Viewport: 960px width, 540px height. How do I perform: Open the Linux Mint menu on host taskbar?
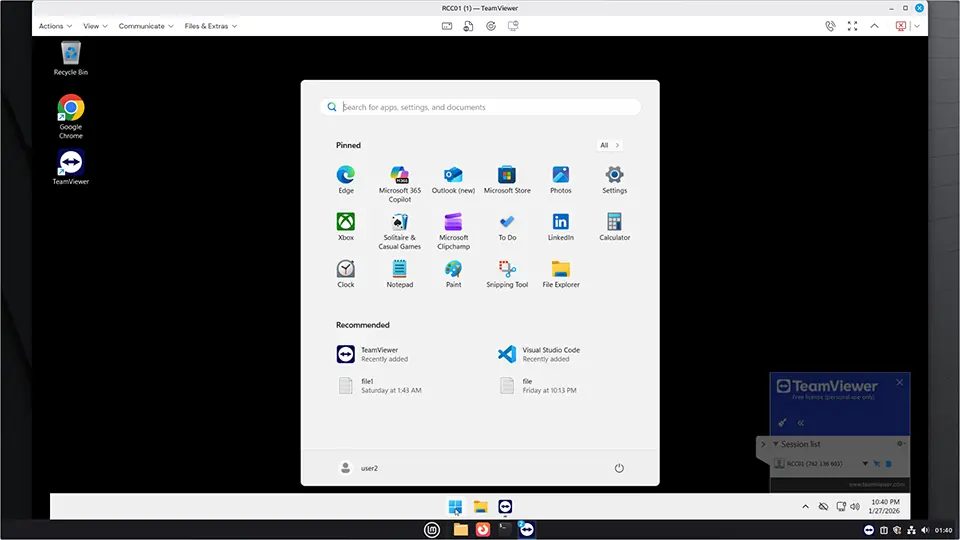(432, 530)
